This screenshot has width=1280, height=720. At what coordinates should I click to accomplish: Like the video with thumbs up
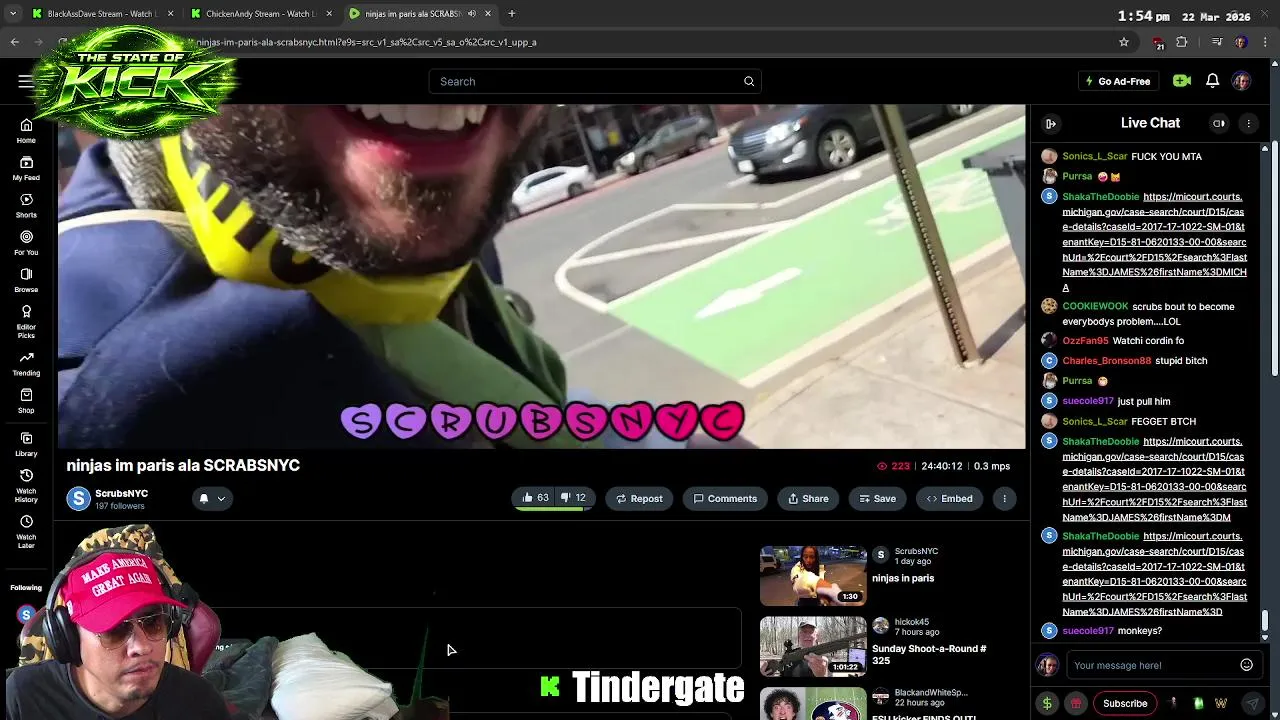pos(535,498)
